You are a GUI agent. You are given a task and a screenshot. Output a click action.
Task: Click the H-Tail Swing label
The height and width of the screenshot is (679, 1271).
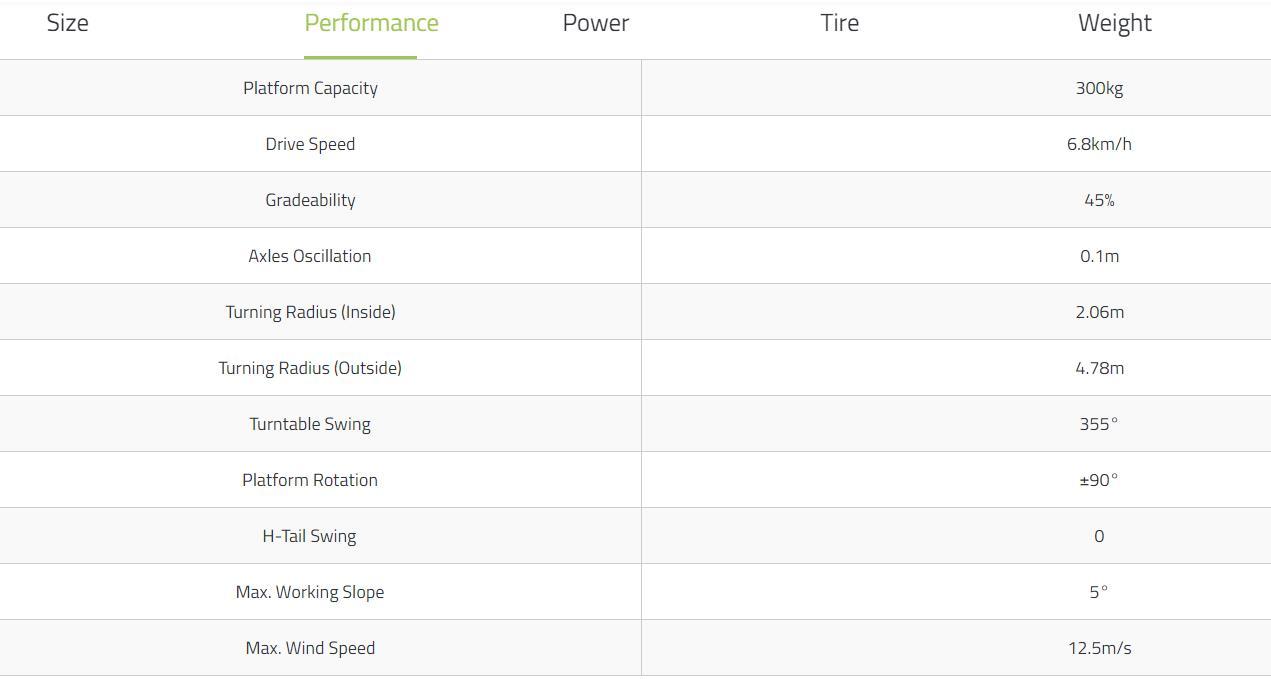[310, 536]
